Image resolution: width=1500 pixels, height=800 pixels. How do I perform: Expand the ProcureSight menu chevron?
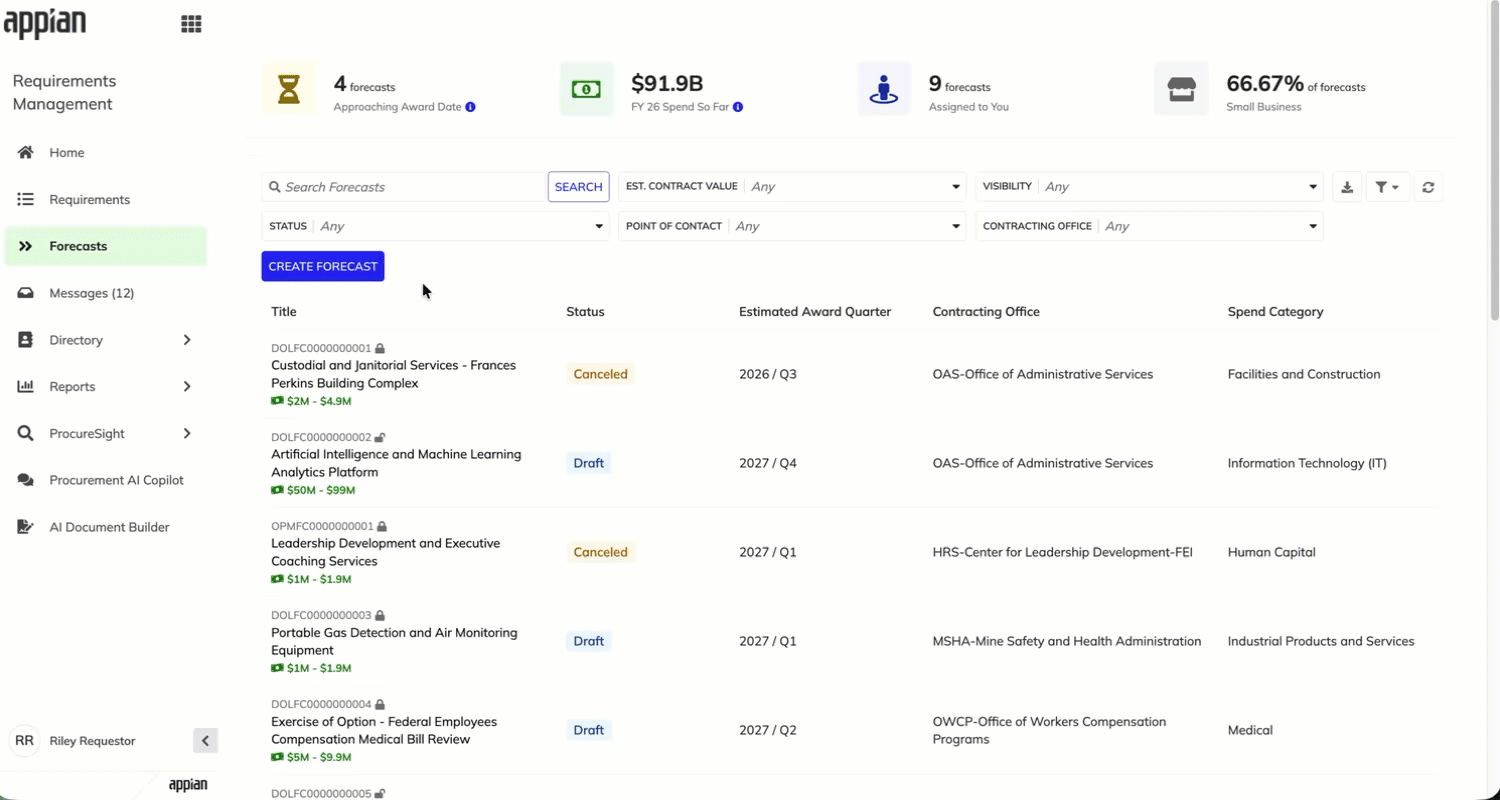pos(187,433)
